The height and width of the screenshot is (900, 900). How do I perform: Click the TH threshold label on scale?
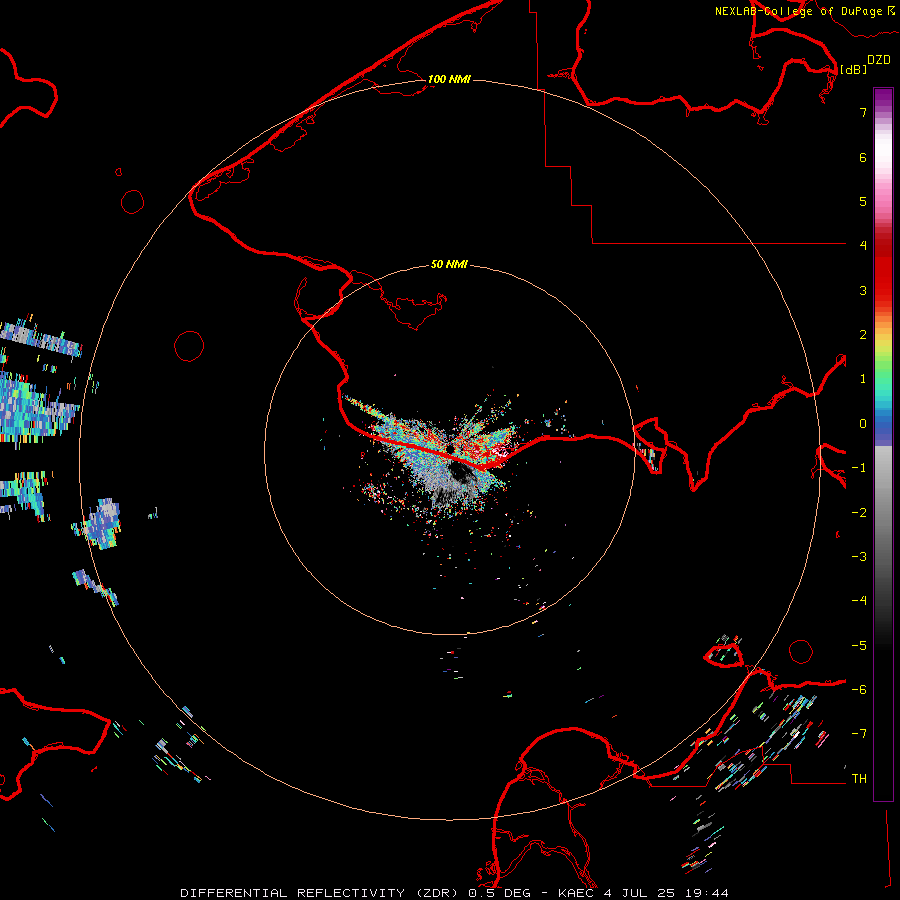pyautogui.click(x=859, y=778)
